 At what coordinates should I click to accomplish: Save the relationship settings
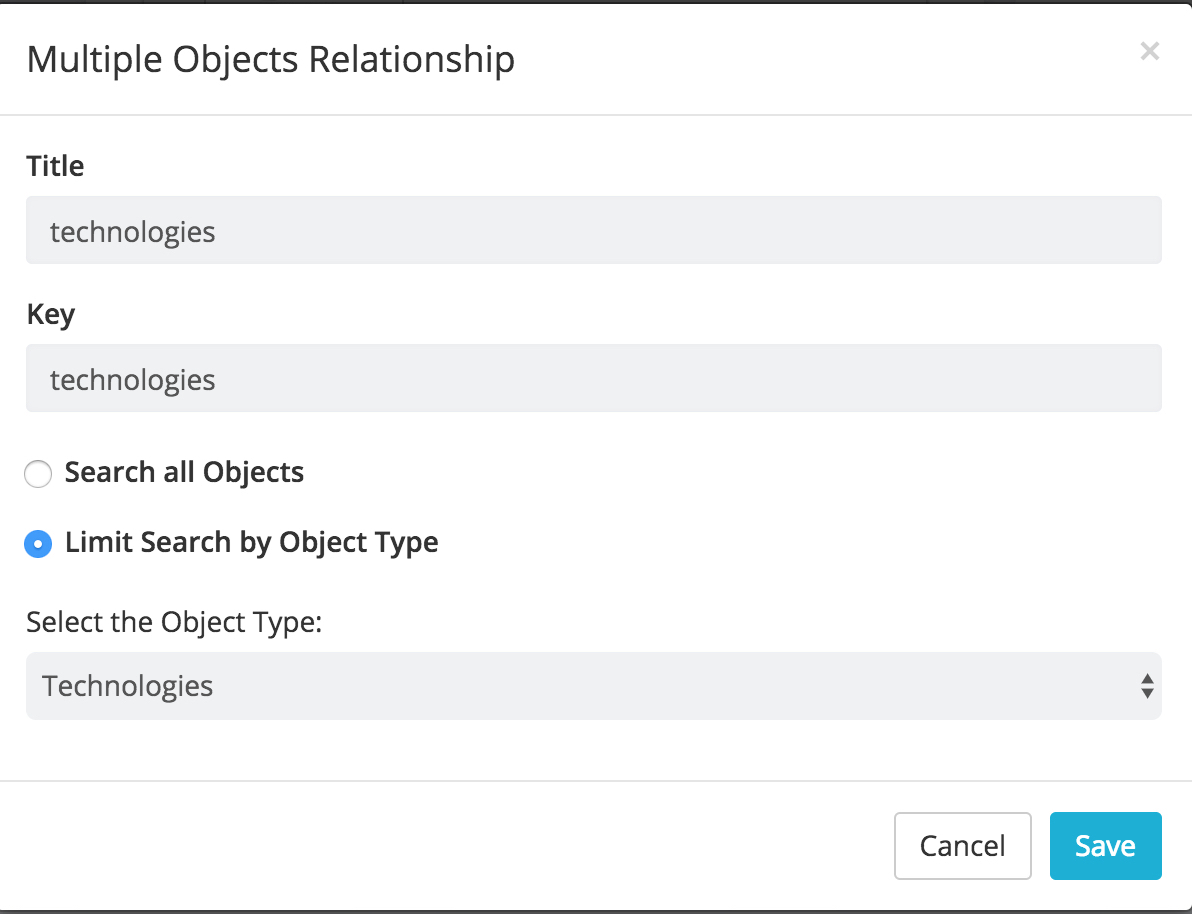(1105, 846)
